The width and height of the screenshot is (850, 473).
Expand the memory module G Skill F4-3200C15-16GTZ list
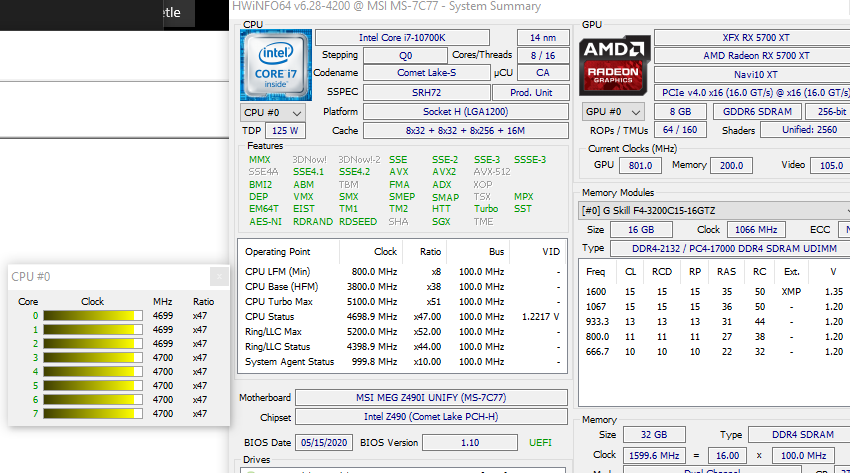coord(714,210)
